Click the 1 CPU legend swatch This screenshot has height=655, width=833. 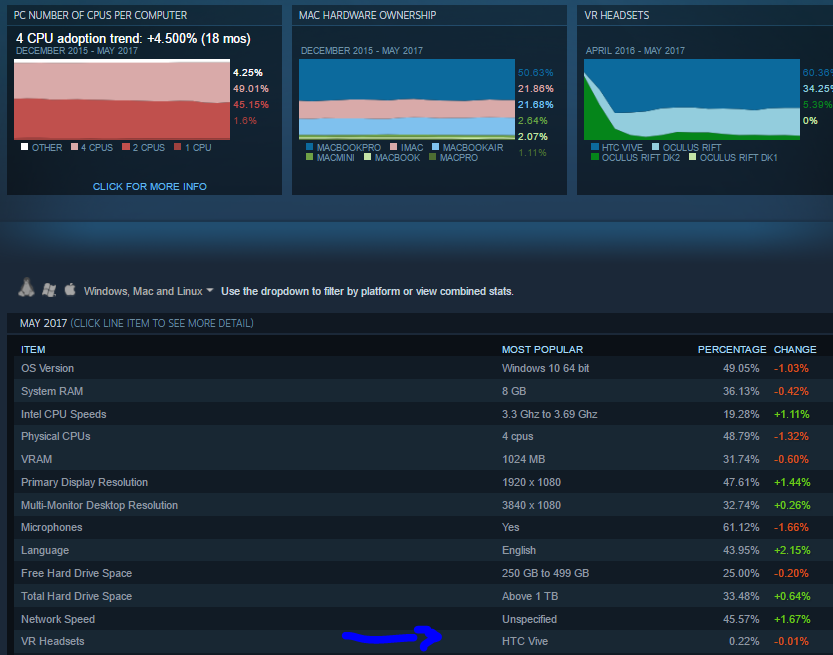pos(177,147)
